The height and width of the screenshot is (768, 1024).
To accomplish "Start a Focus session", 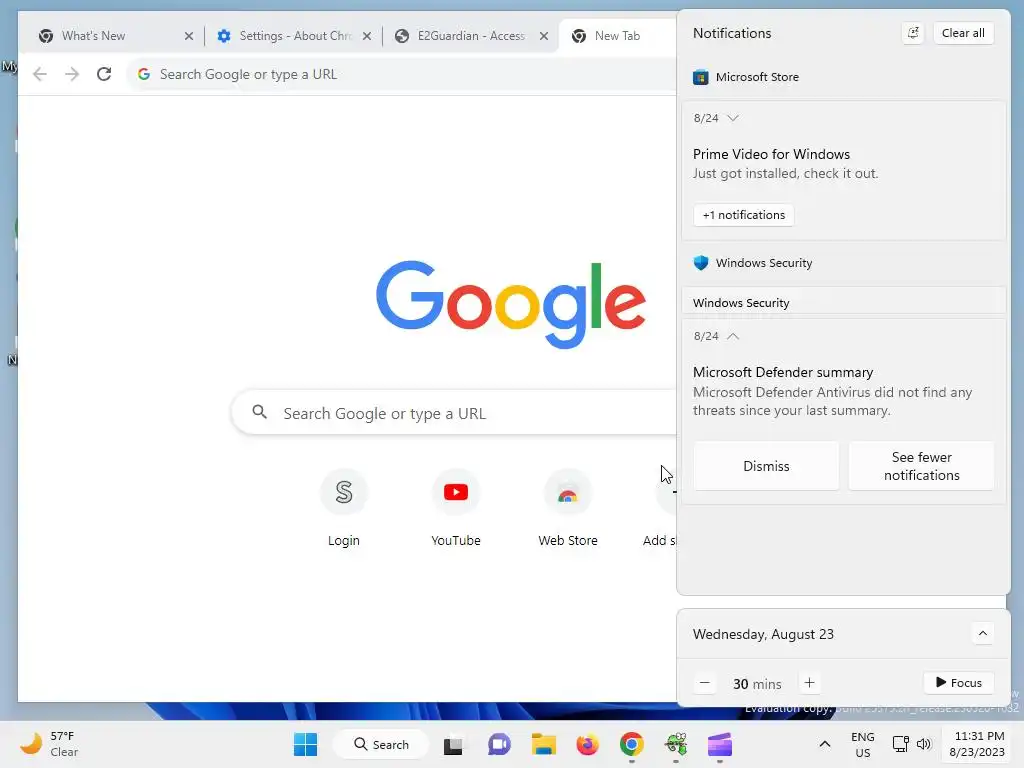I will pos(959,683).
